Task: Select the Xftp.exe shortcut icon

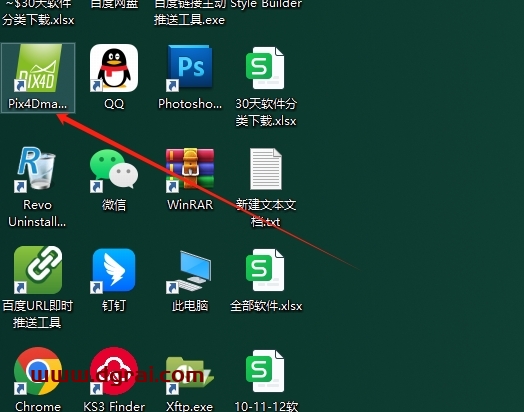Action: pyautogui.click(x=190, y=376)
